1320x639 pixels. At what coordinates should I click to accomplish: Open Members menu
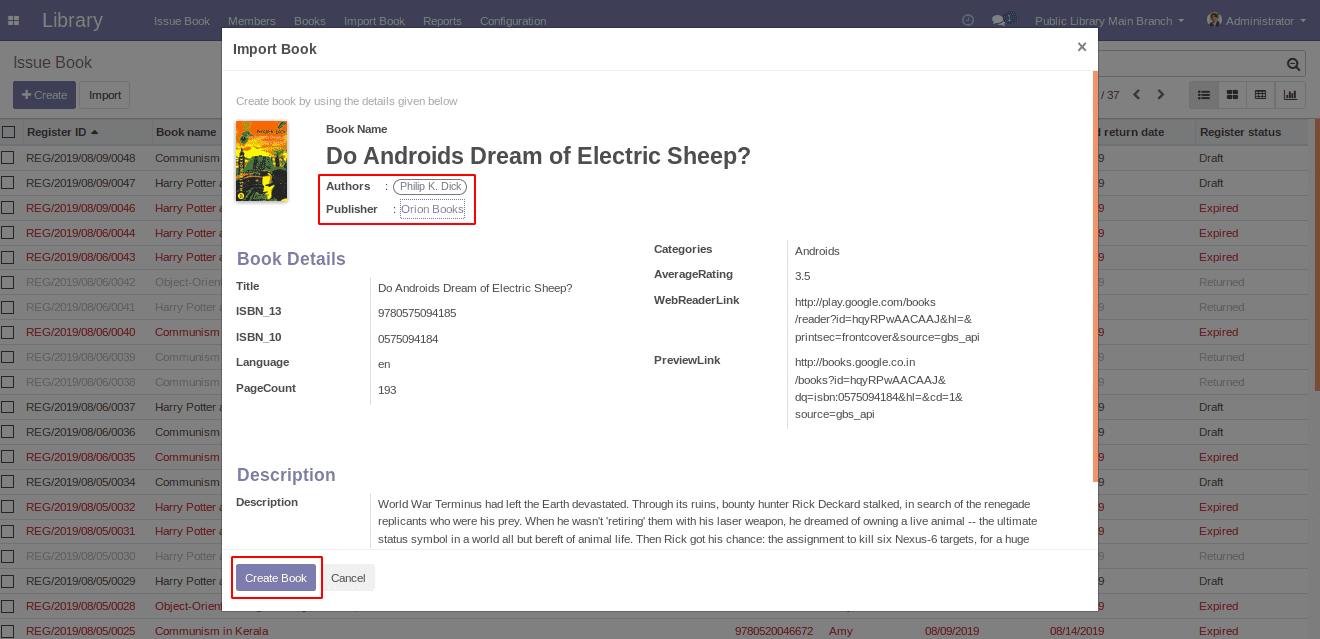point(252,21)
